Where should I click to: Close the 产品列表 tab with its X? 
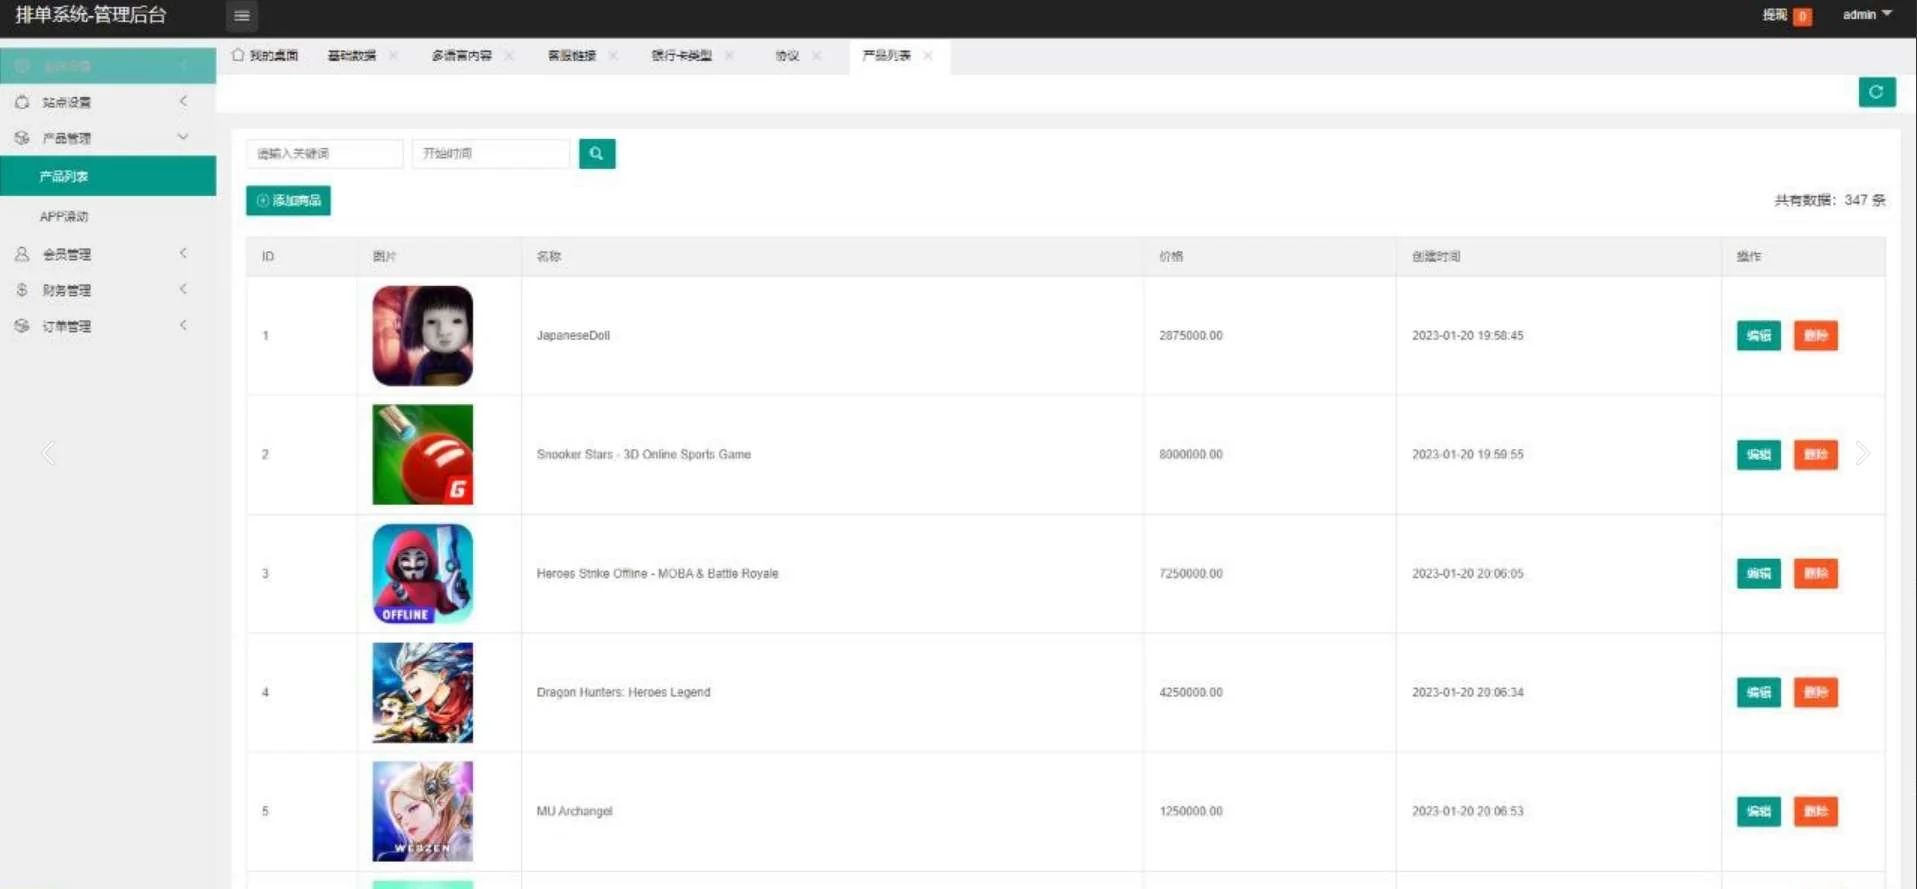point(928,56)
